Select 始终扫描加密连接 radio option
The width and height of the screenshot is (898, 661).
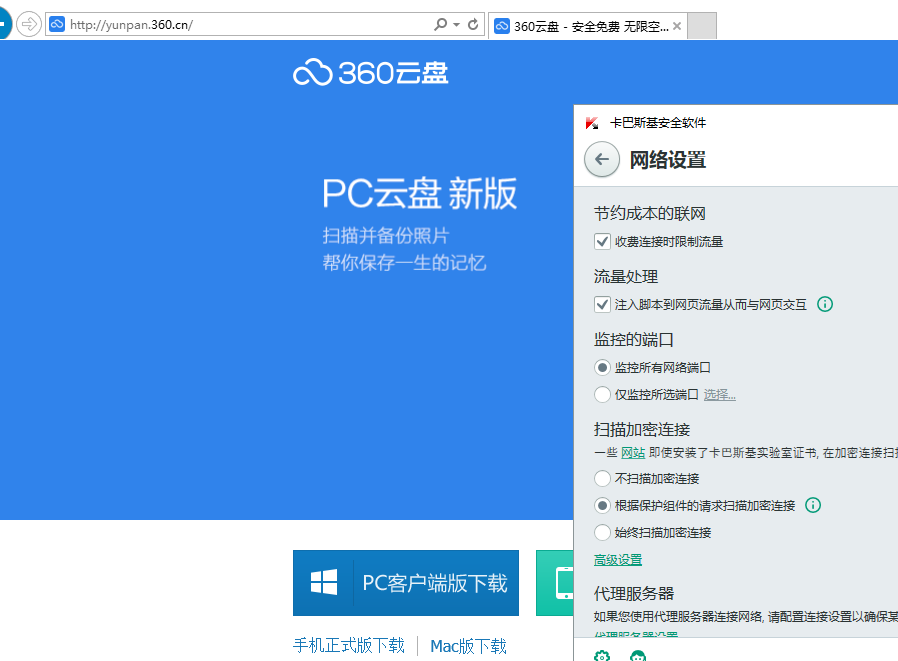pos(602,532)
